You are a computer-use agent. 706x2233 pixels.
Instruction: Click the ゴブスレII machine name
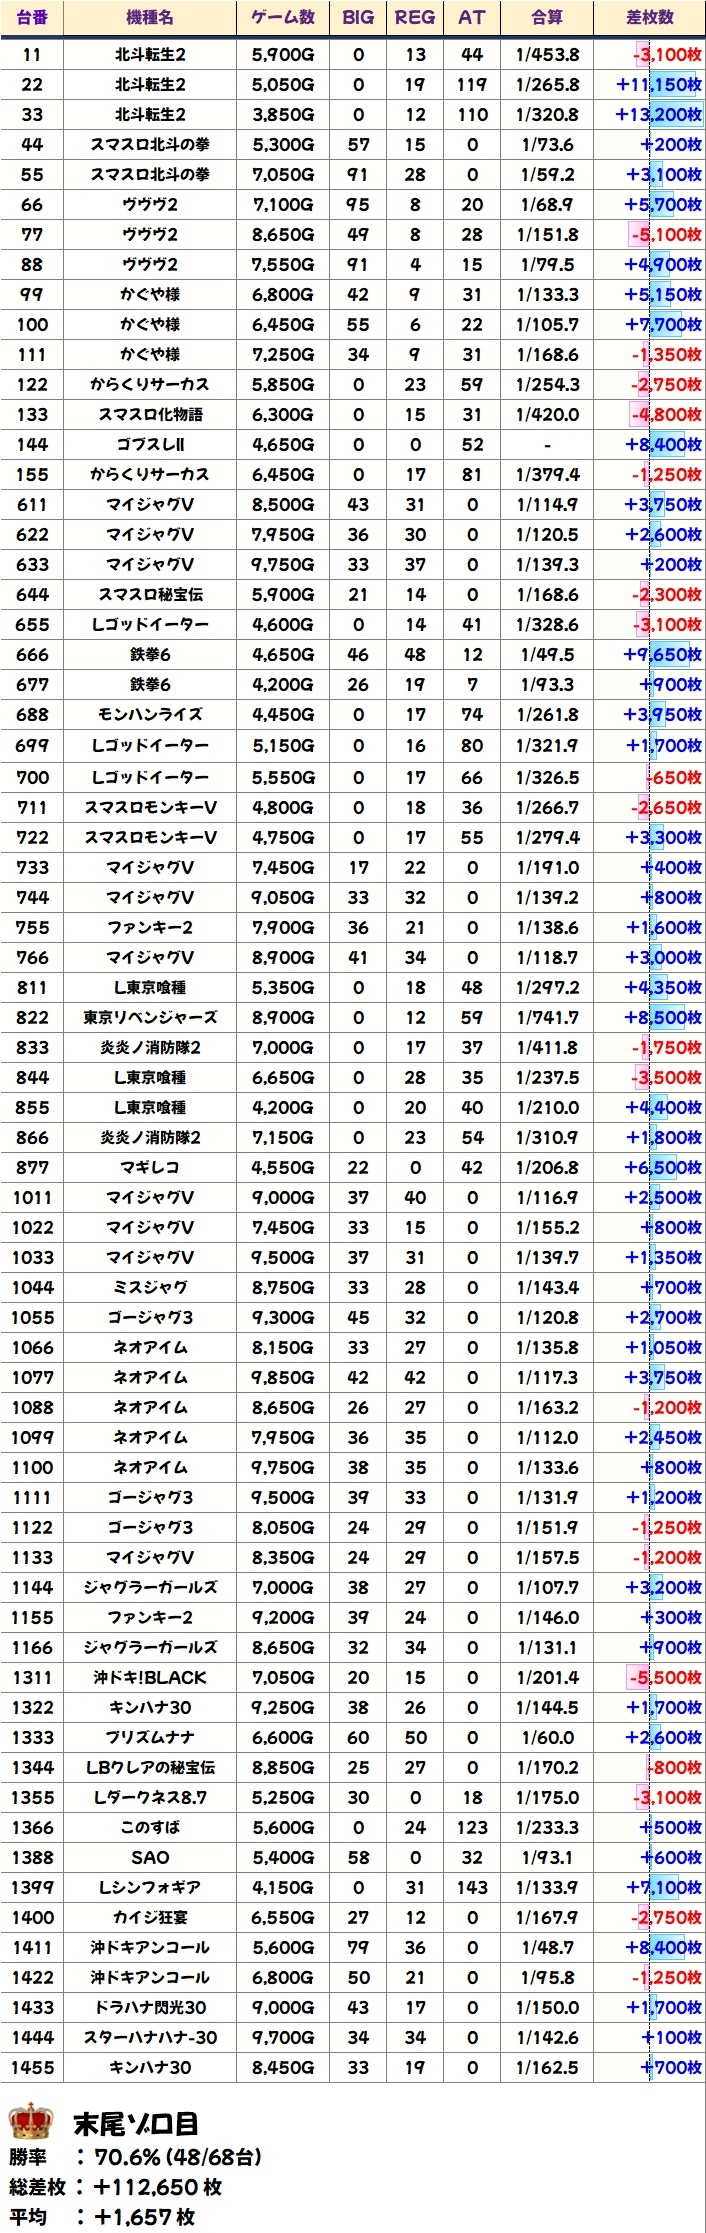tap(150, 445)
